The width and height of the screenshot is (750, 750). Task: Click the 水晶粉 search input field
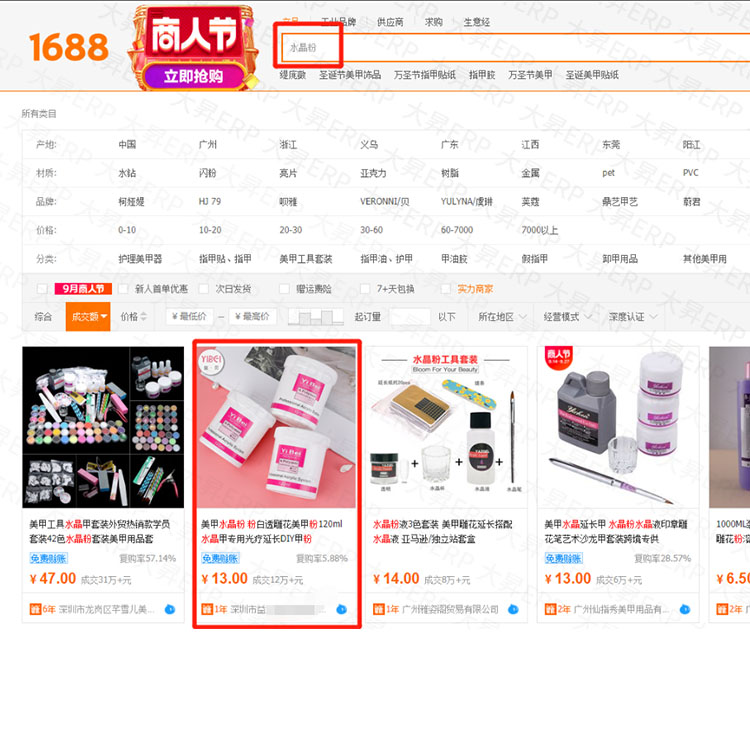517,47
